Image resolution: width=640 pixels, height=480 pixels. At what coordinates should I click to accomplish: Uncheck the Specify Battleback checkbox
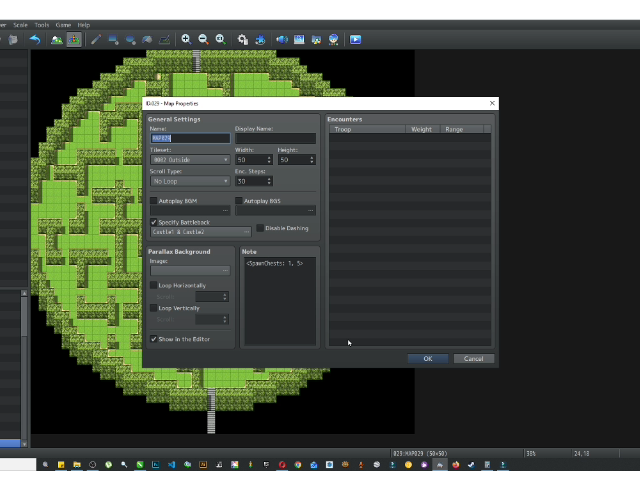coord(153,222)
